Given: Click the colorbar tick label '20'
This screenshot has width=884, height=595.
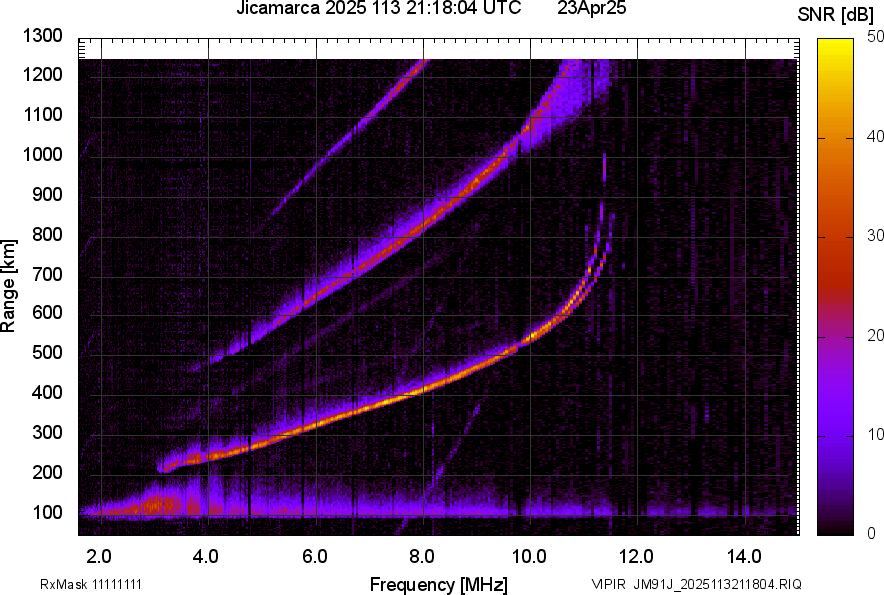Looking at the screenshot, I should pyautogui.click(x=876, y=336).
